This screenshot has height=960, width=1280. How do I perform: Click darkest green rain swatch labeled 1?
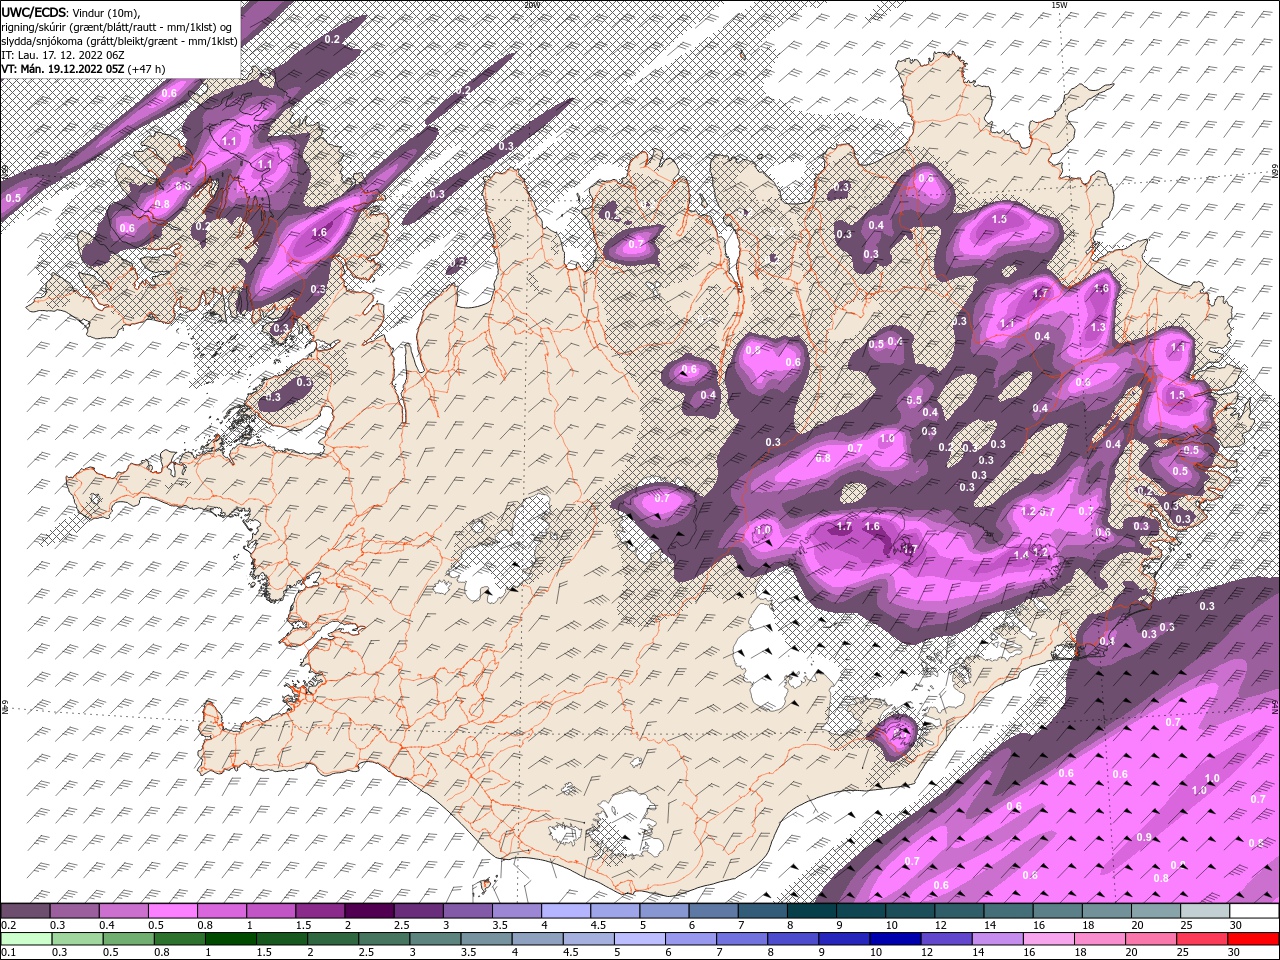point(231,939)
